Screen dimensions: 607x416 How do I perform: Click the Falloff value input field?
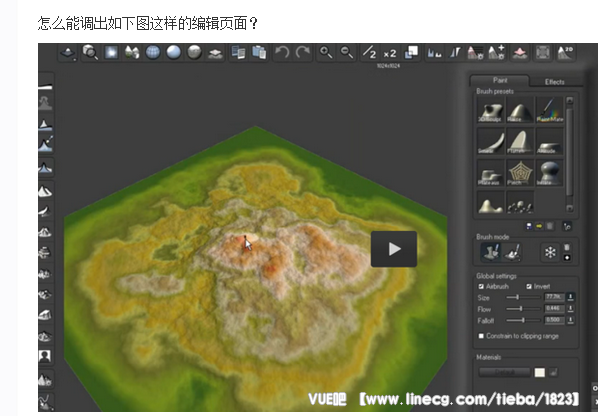pos(554,320)
